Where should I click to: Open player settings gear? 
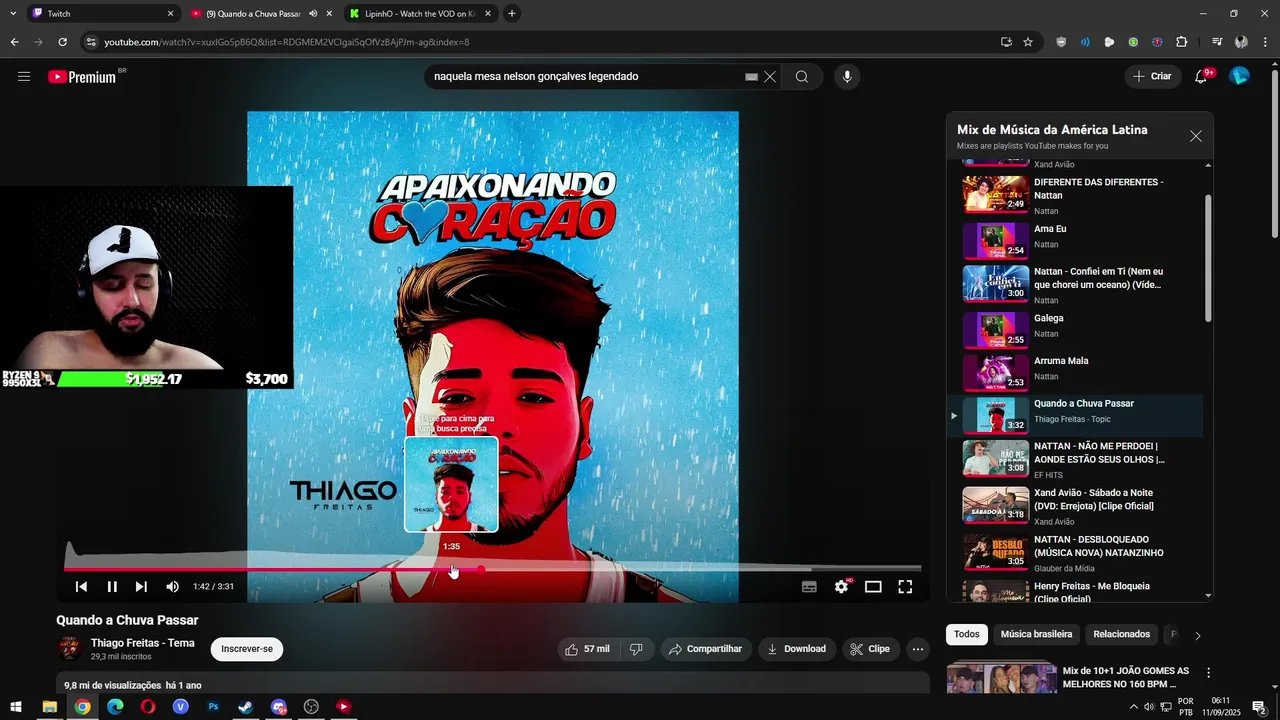coord(841,587)
